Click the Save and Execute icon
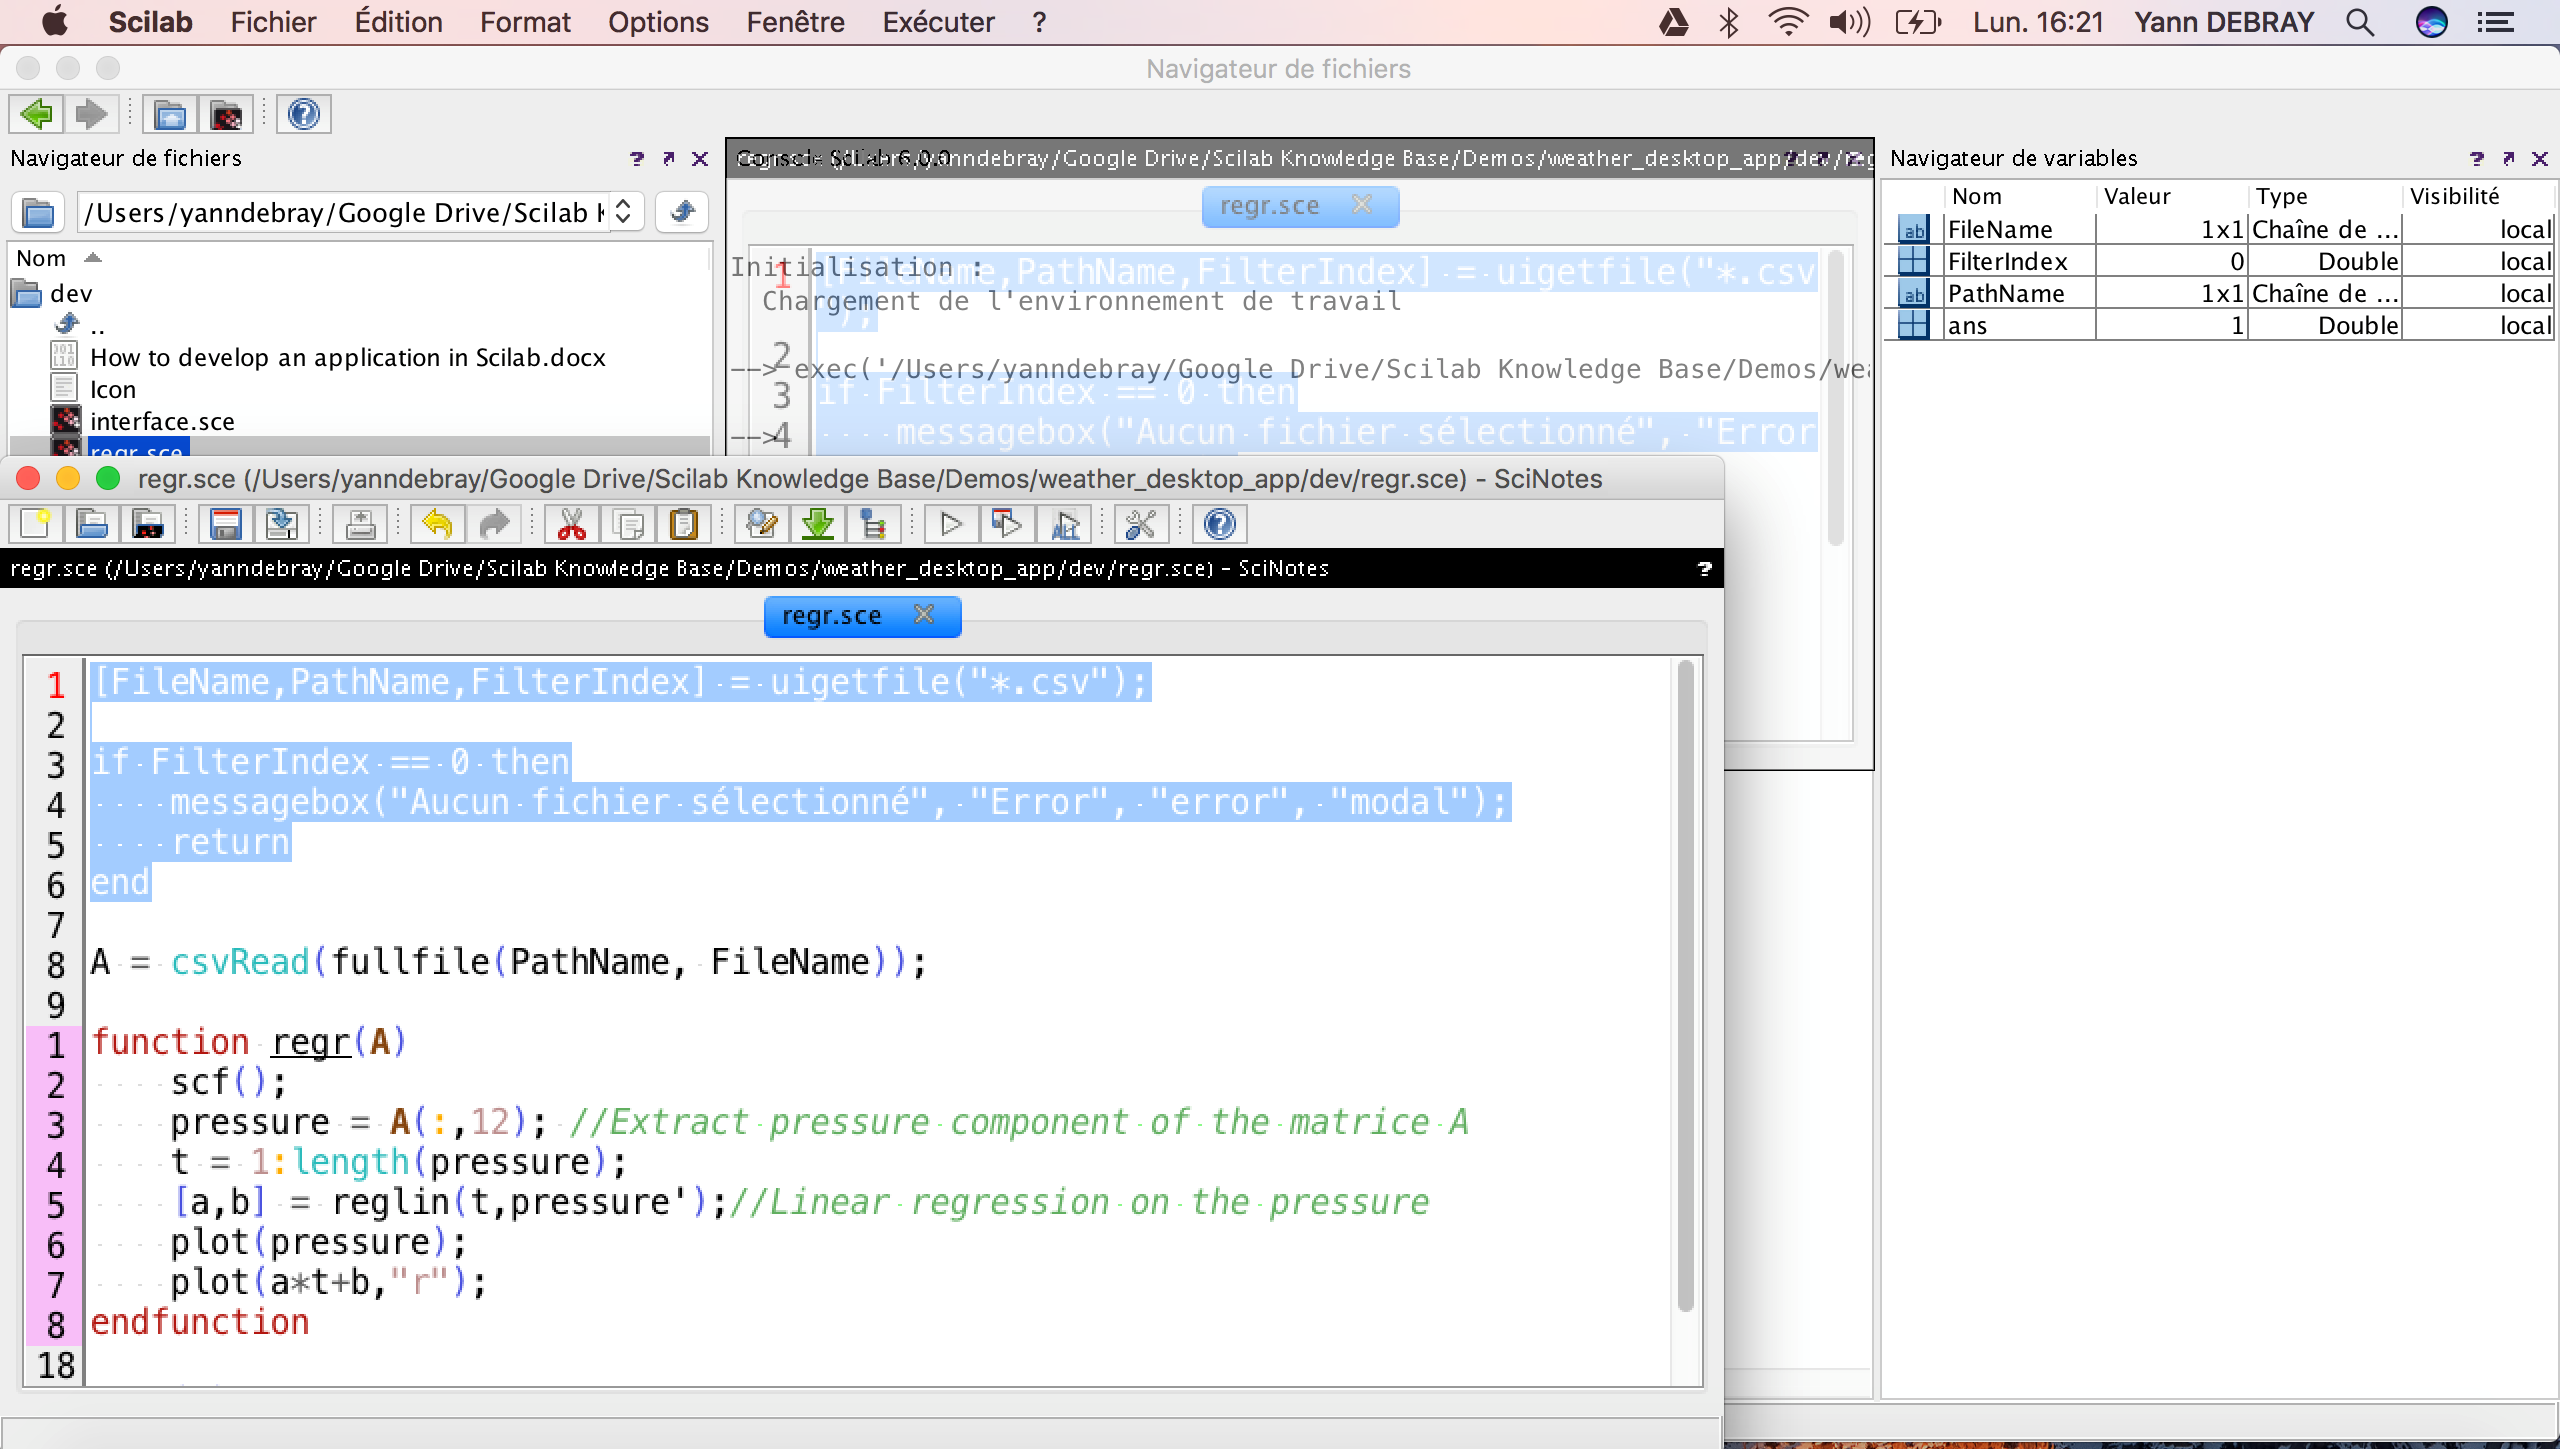This screenshot has width=2560, height=1449. tap(1007, 524)
